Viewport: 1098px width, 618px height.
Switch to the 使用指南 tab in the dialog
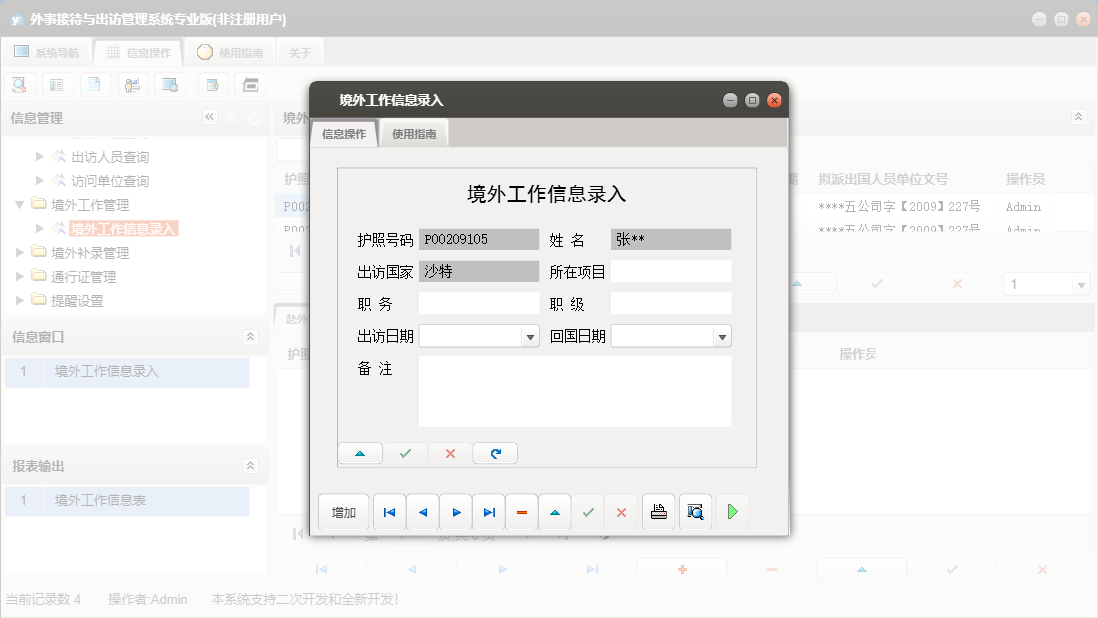pyautogui.click(x=413, y=131)
